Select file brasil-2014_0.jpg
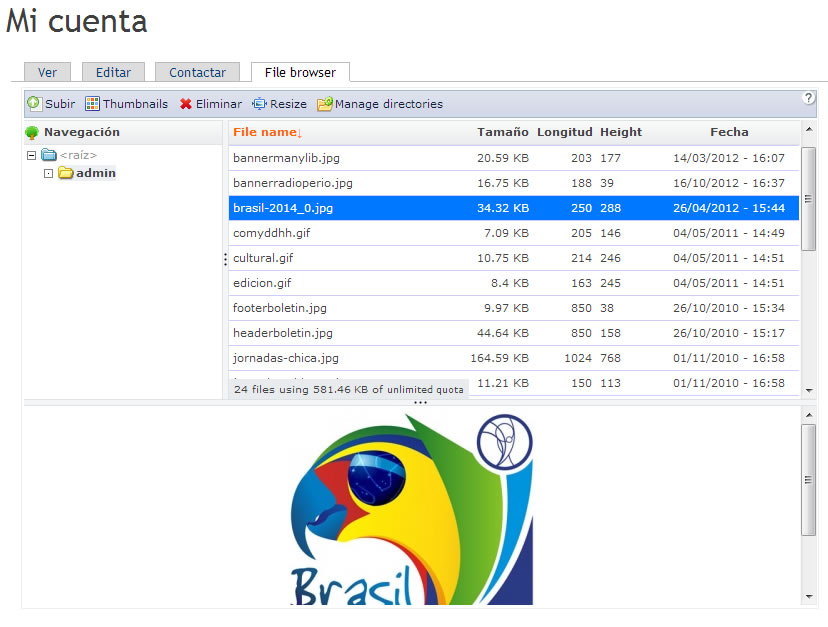 pos(514,208)
